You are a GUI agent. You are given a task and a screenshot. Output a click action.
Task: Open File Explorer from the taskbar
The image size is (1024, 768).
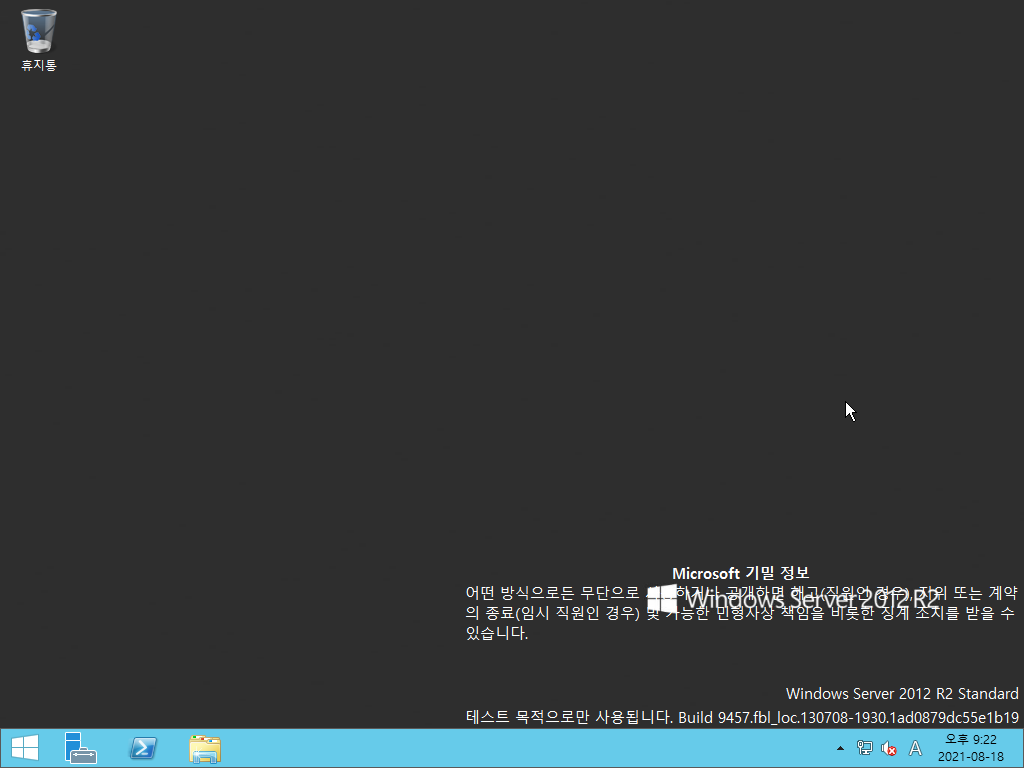point(205,748)
